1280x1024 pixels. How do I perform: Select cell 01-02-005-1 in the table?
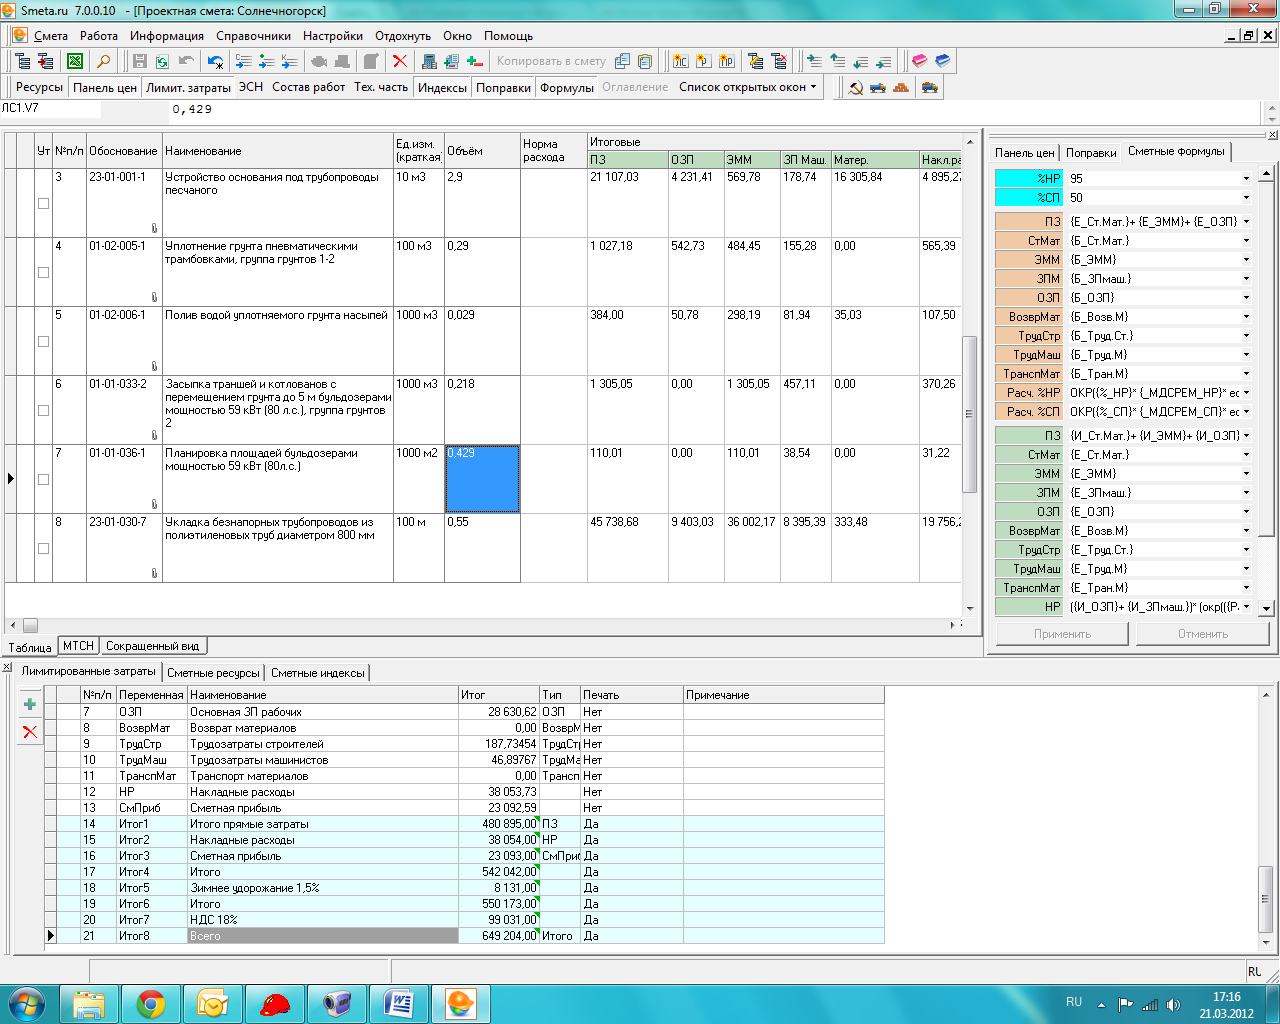(124, 272)
